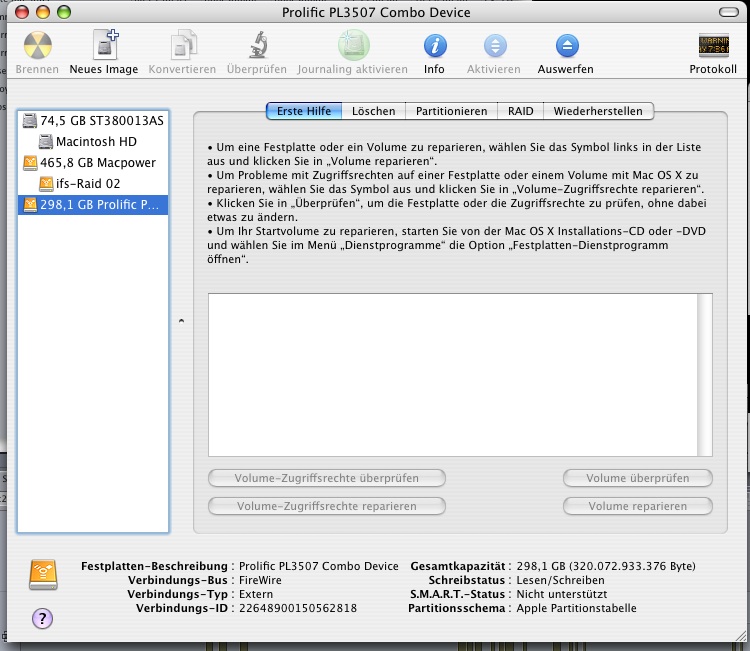Click Volume-Zugriffsrechte überprüfen button

(x=327, y=478)
